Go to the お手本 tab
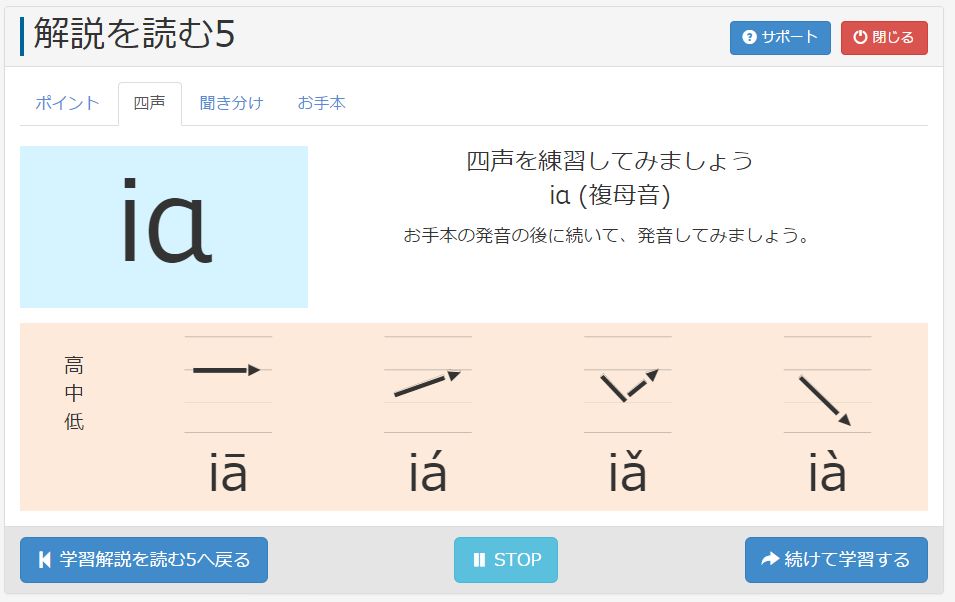The height and width of the screenshot is (602, 955). click(321, 103)
